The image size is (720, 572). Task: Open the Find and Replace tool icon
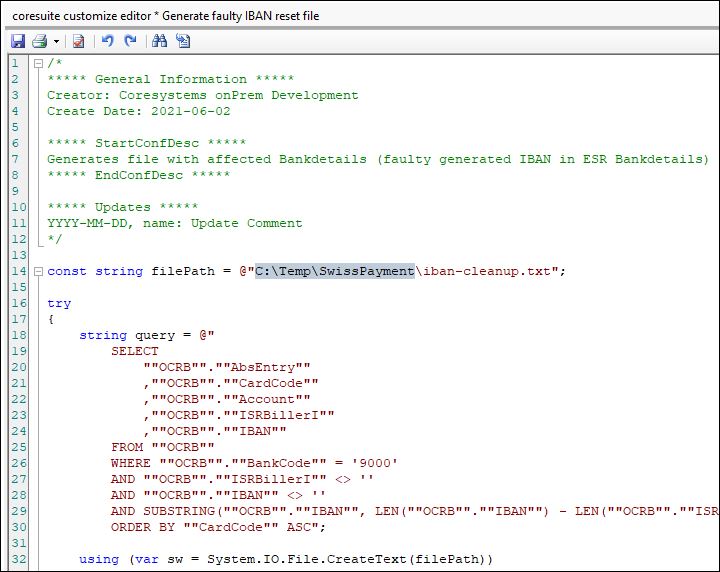[x=182, y=41]
